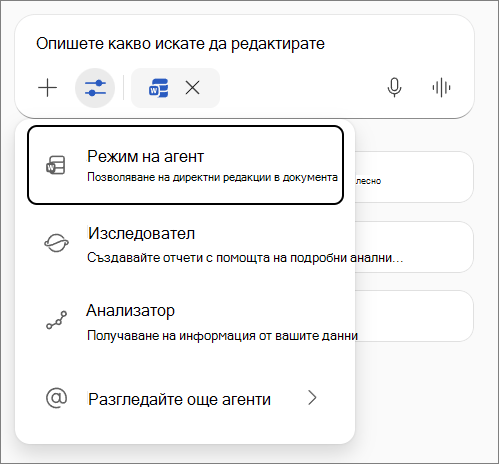499x464 pixels.
Task: Select the "Режим на агент" menu option
Action: coord(185,165)
